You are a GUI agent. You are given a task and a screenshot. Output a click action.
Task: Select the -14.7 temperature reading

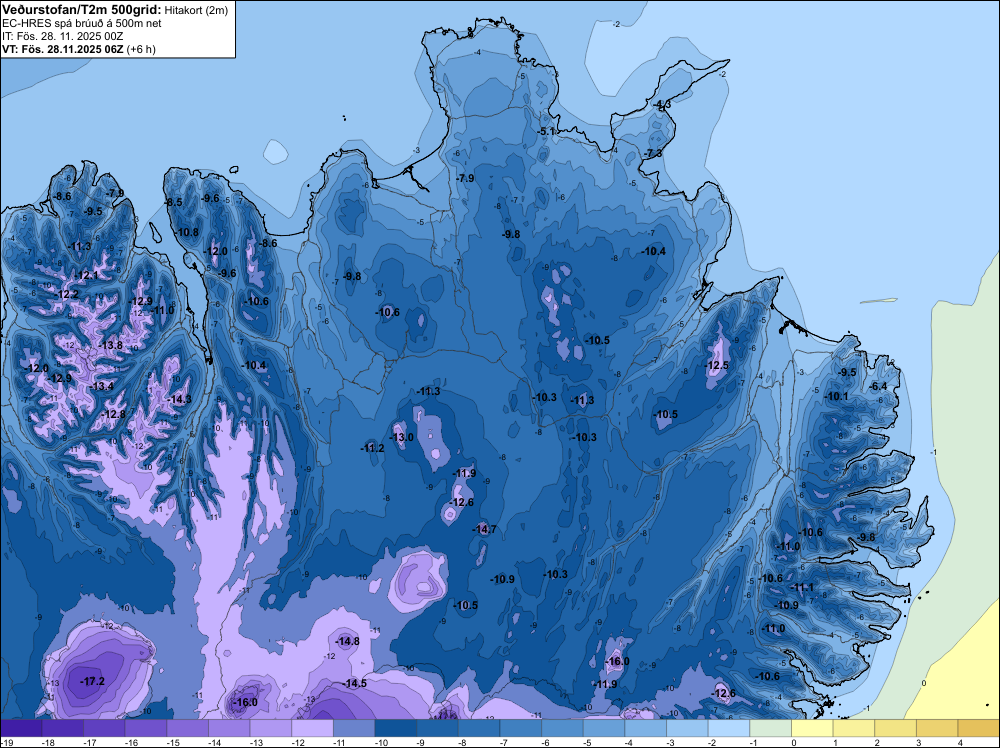(x=484, y=529)
